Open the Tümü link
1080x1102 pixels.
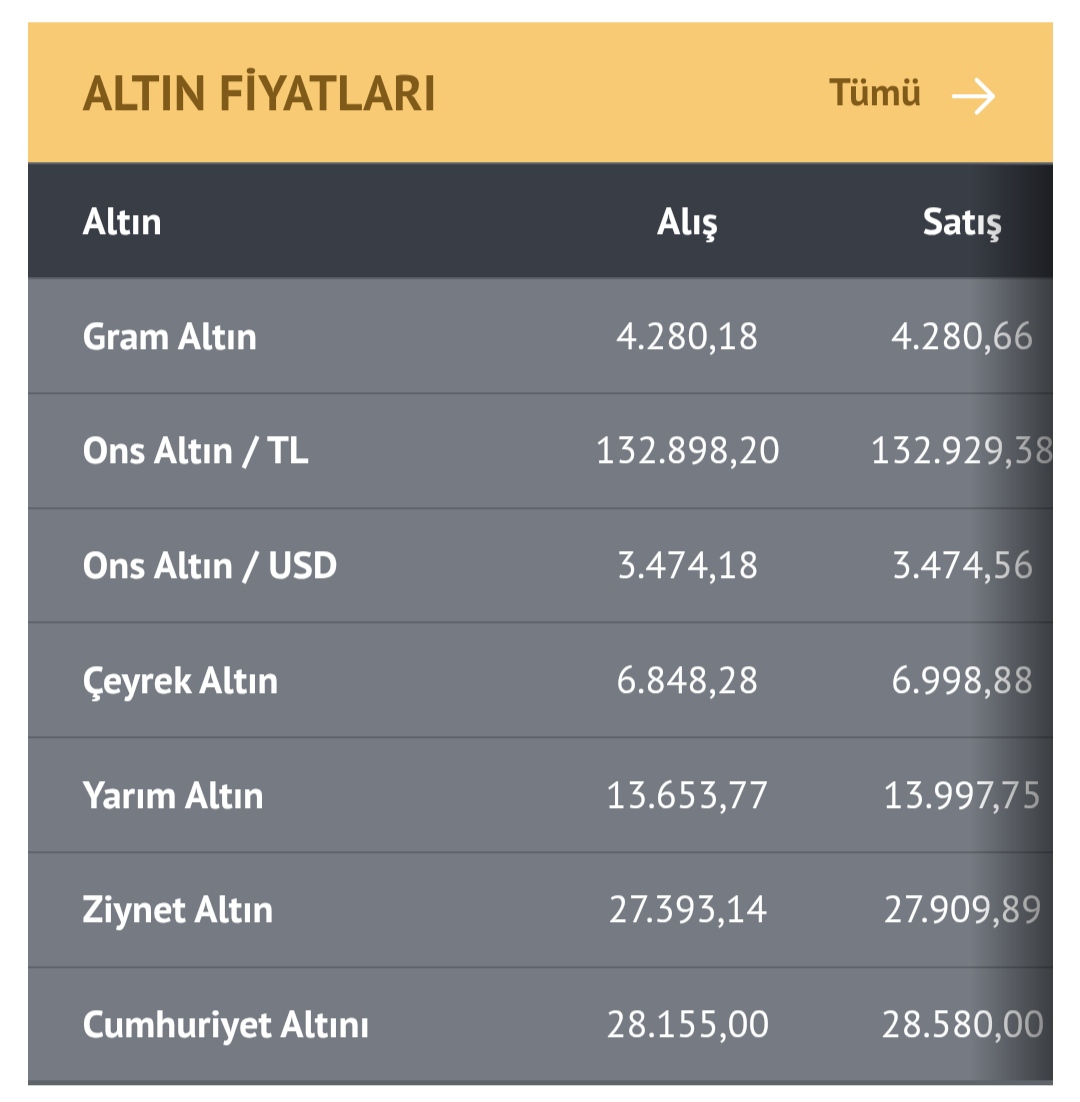click(x=874, y=94)
